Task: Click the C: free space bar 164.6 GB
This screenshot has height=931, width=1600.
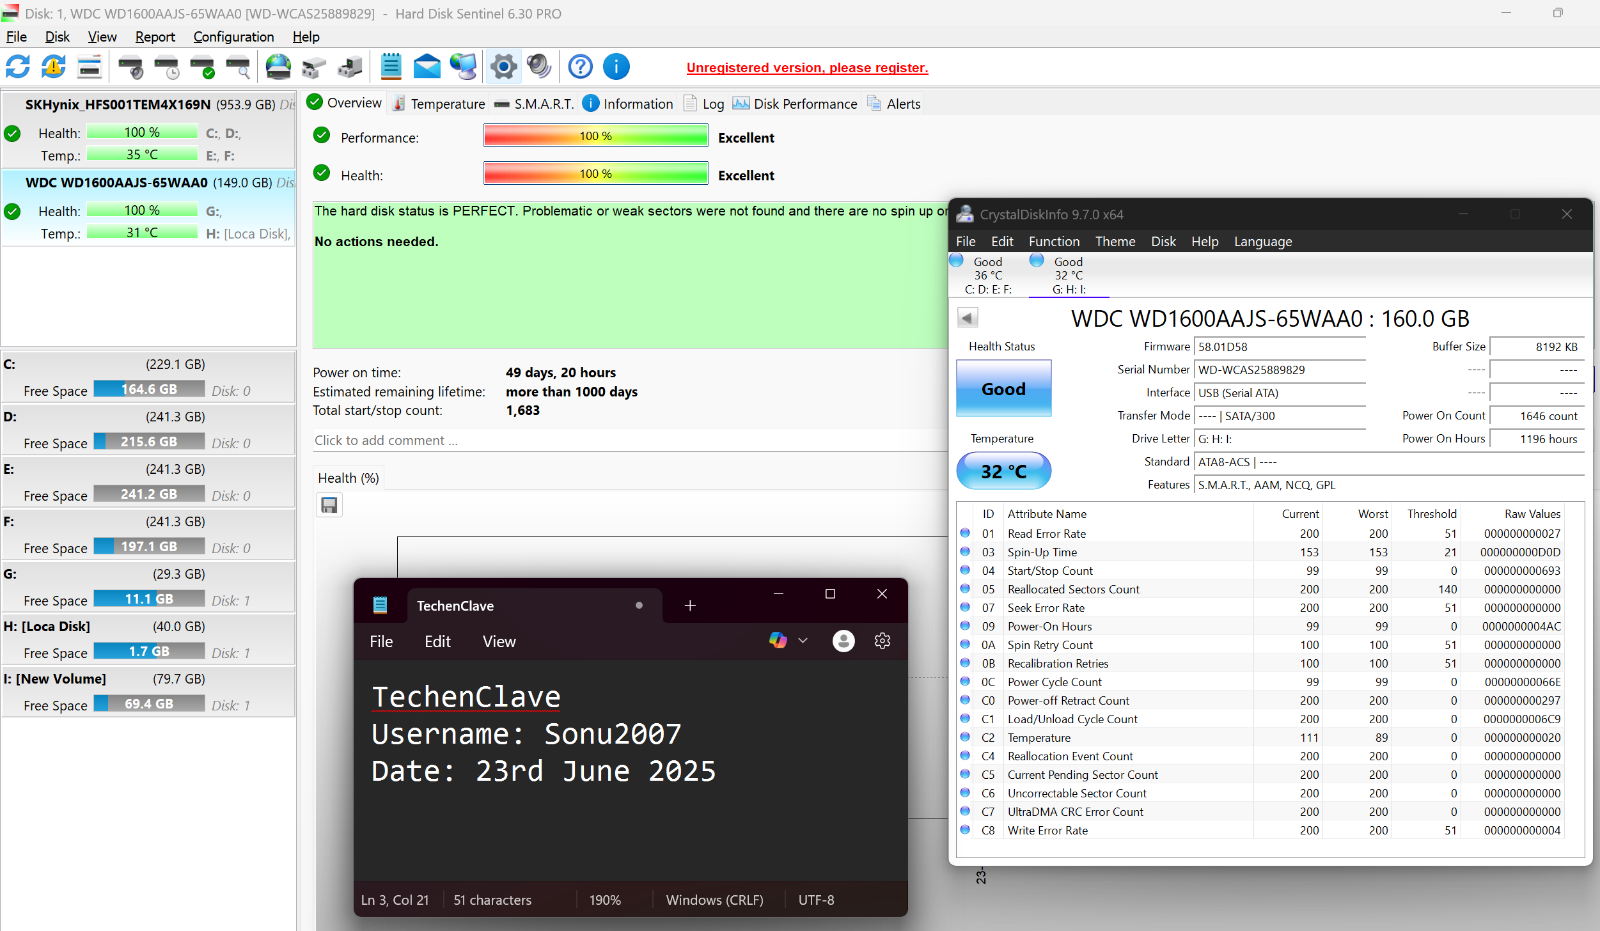Action: (x=149, y=389)
